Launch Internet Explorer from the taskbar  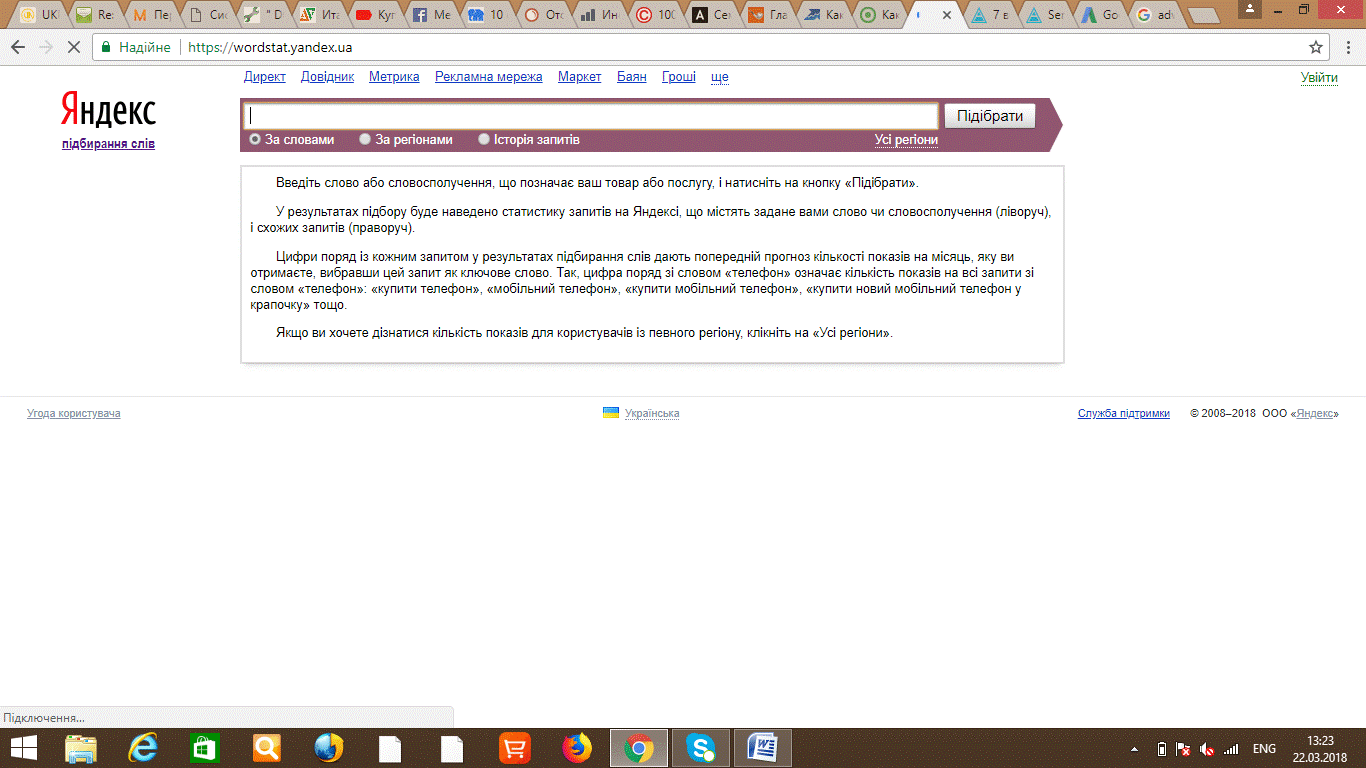pyautogui.click(x=144, y=748)
